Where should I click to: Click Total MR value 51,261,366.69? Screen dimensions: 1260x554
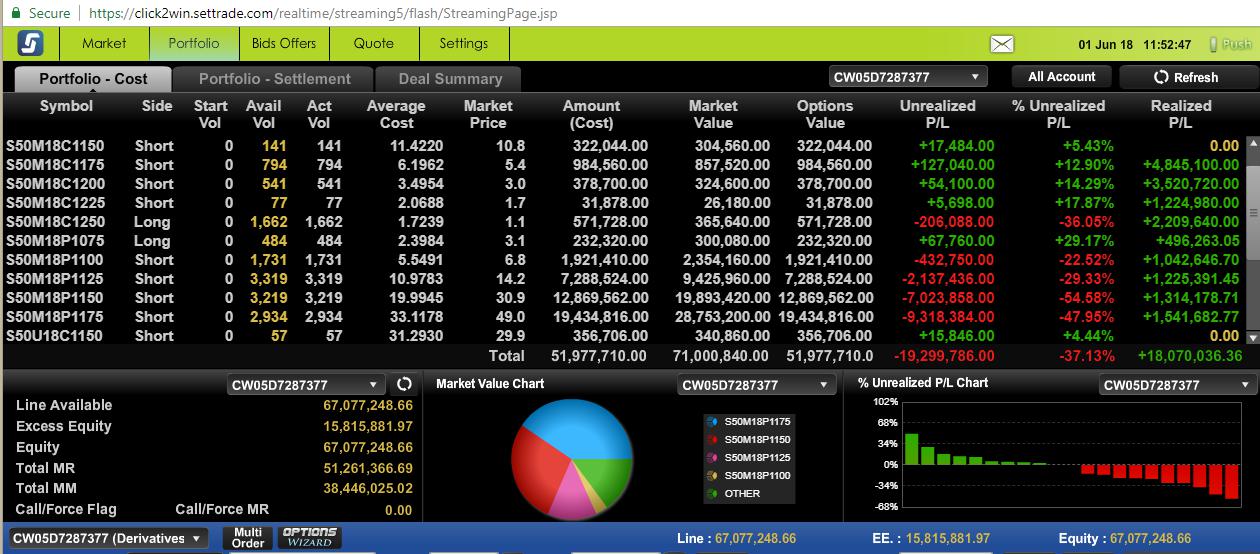coord(367,468)
